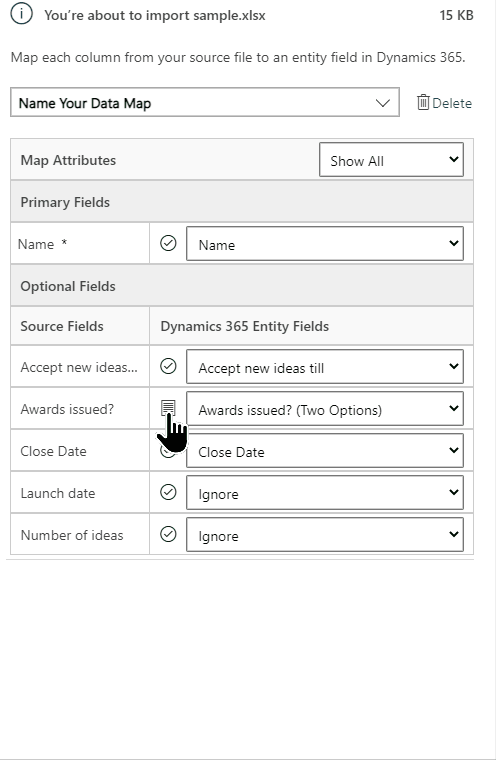Click the Name Your Data Map field
The image size is (496, 760).
coord(205,102)
